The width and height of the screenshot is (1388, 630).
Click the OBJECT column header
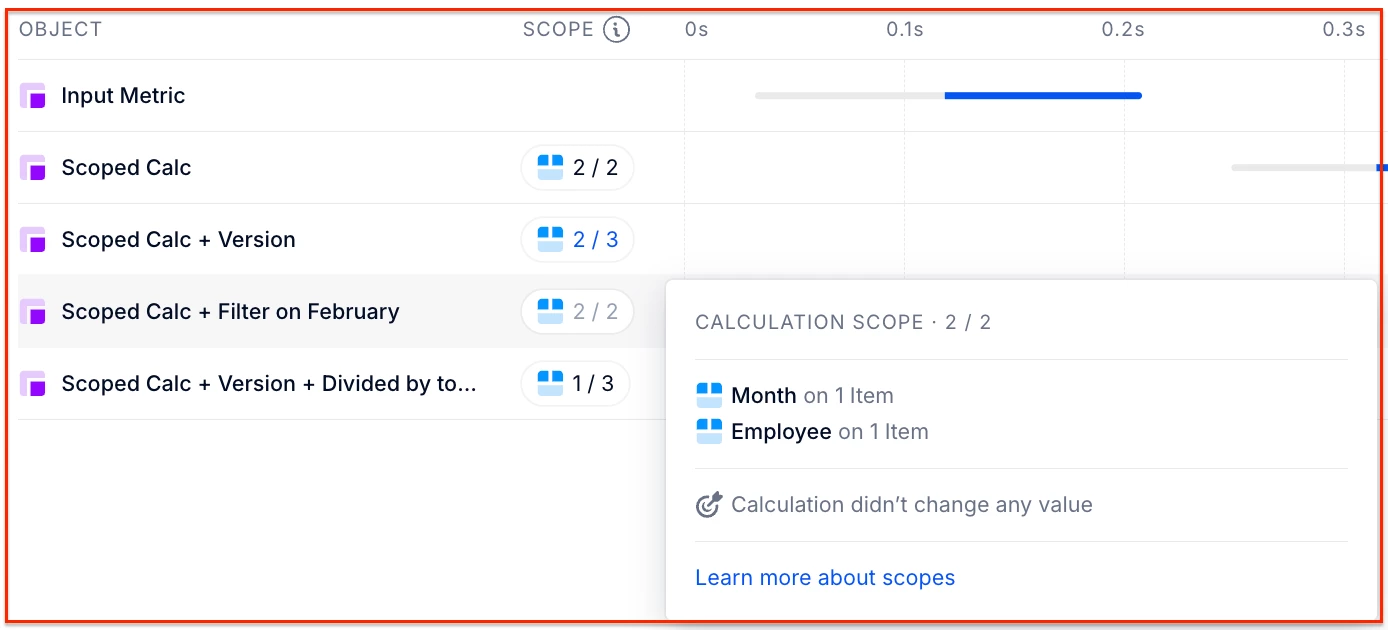click(61, 30)
